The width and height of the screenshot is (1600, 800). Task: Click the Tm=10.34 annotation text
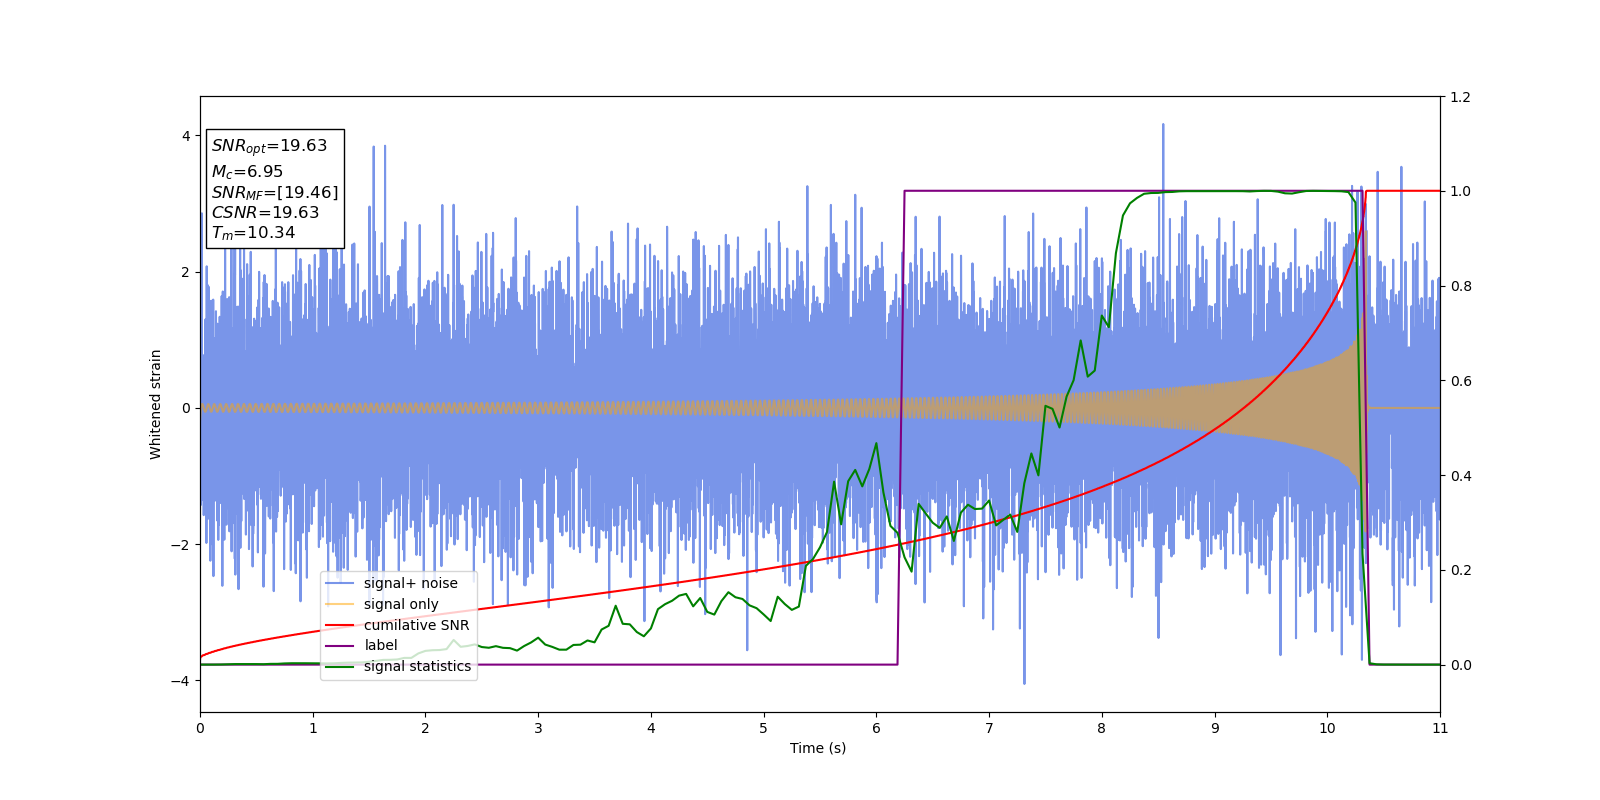(x=253, y=233)
